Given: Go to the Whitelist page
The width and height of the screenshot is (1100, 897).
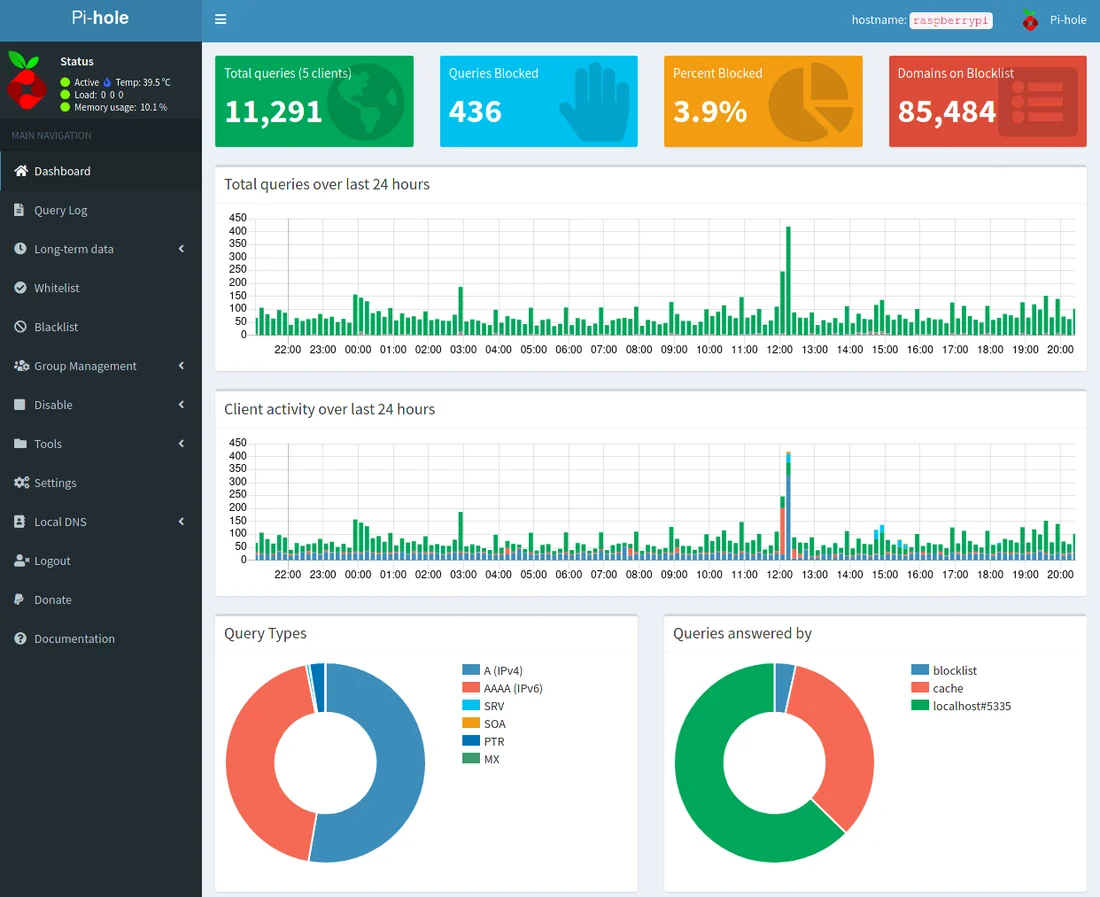Looking at the screenshot, I should pos(101,288).
